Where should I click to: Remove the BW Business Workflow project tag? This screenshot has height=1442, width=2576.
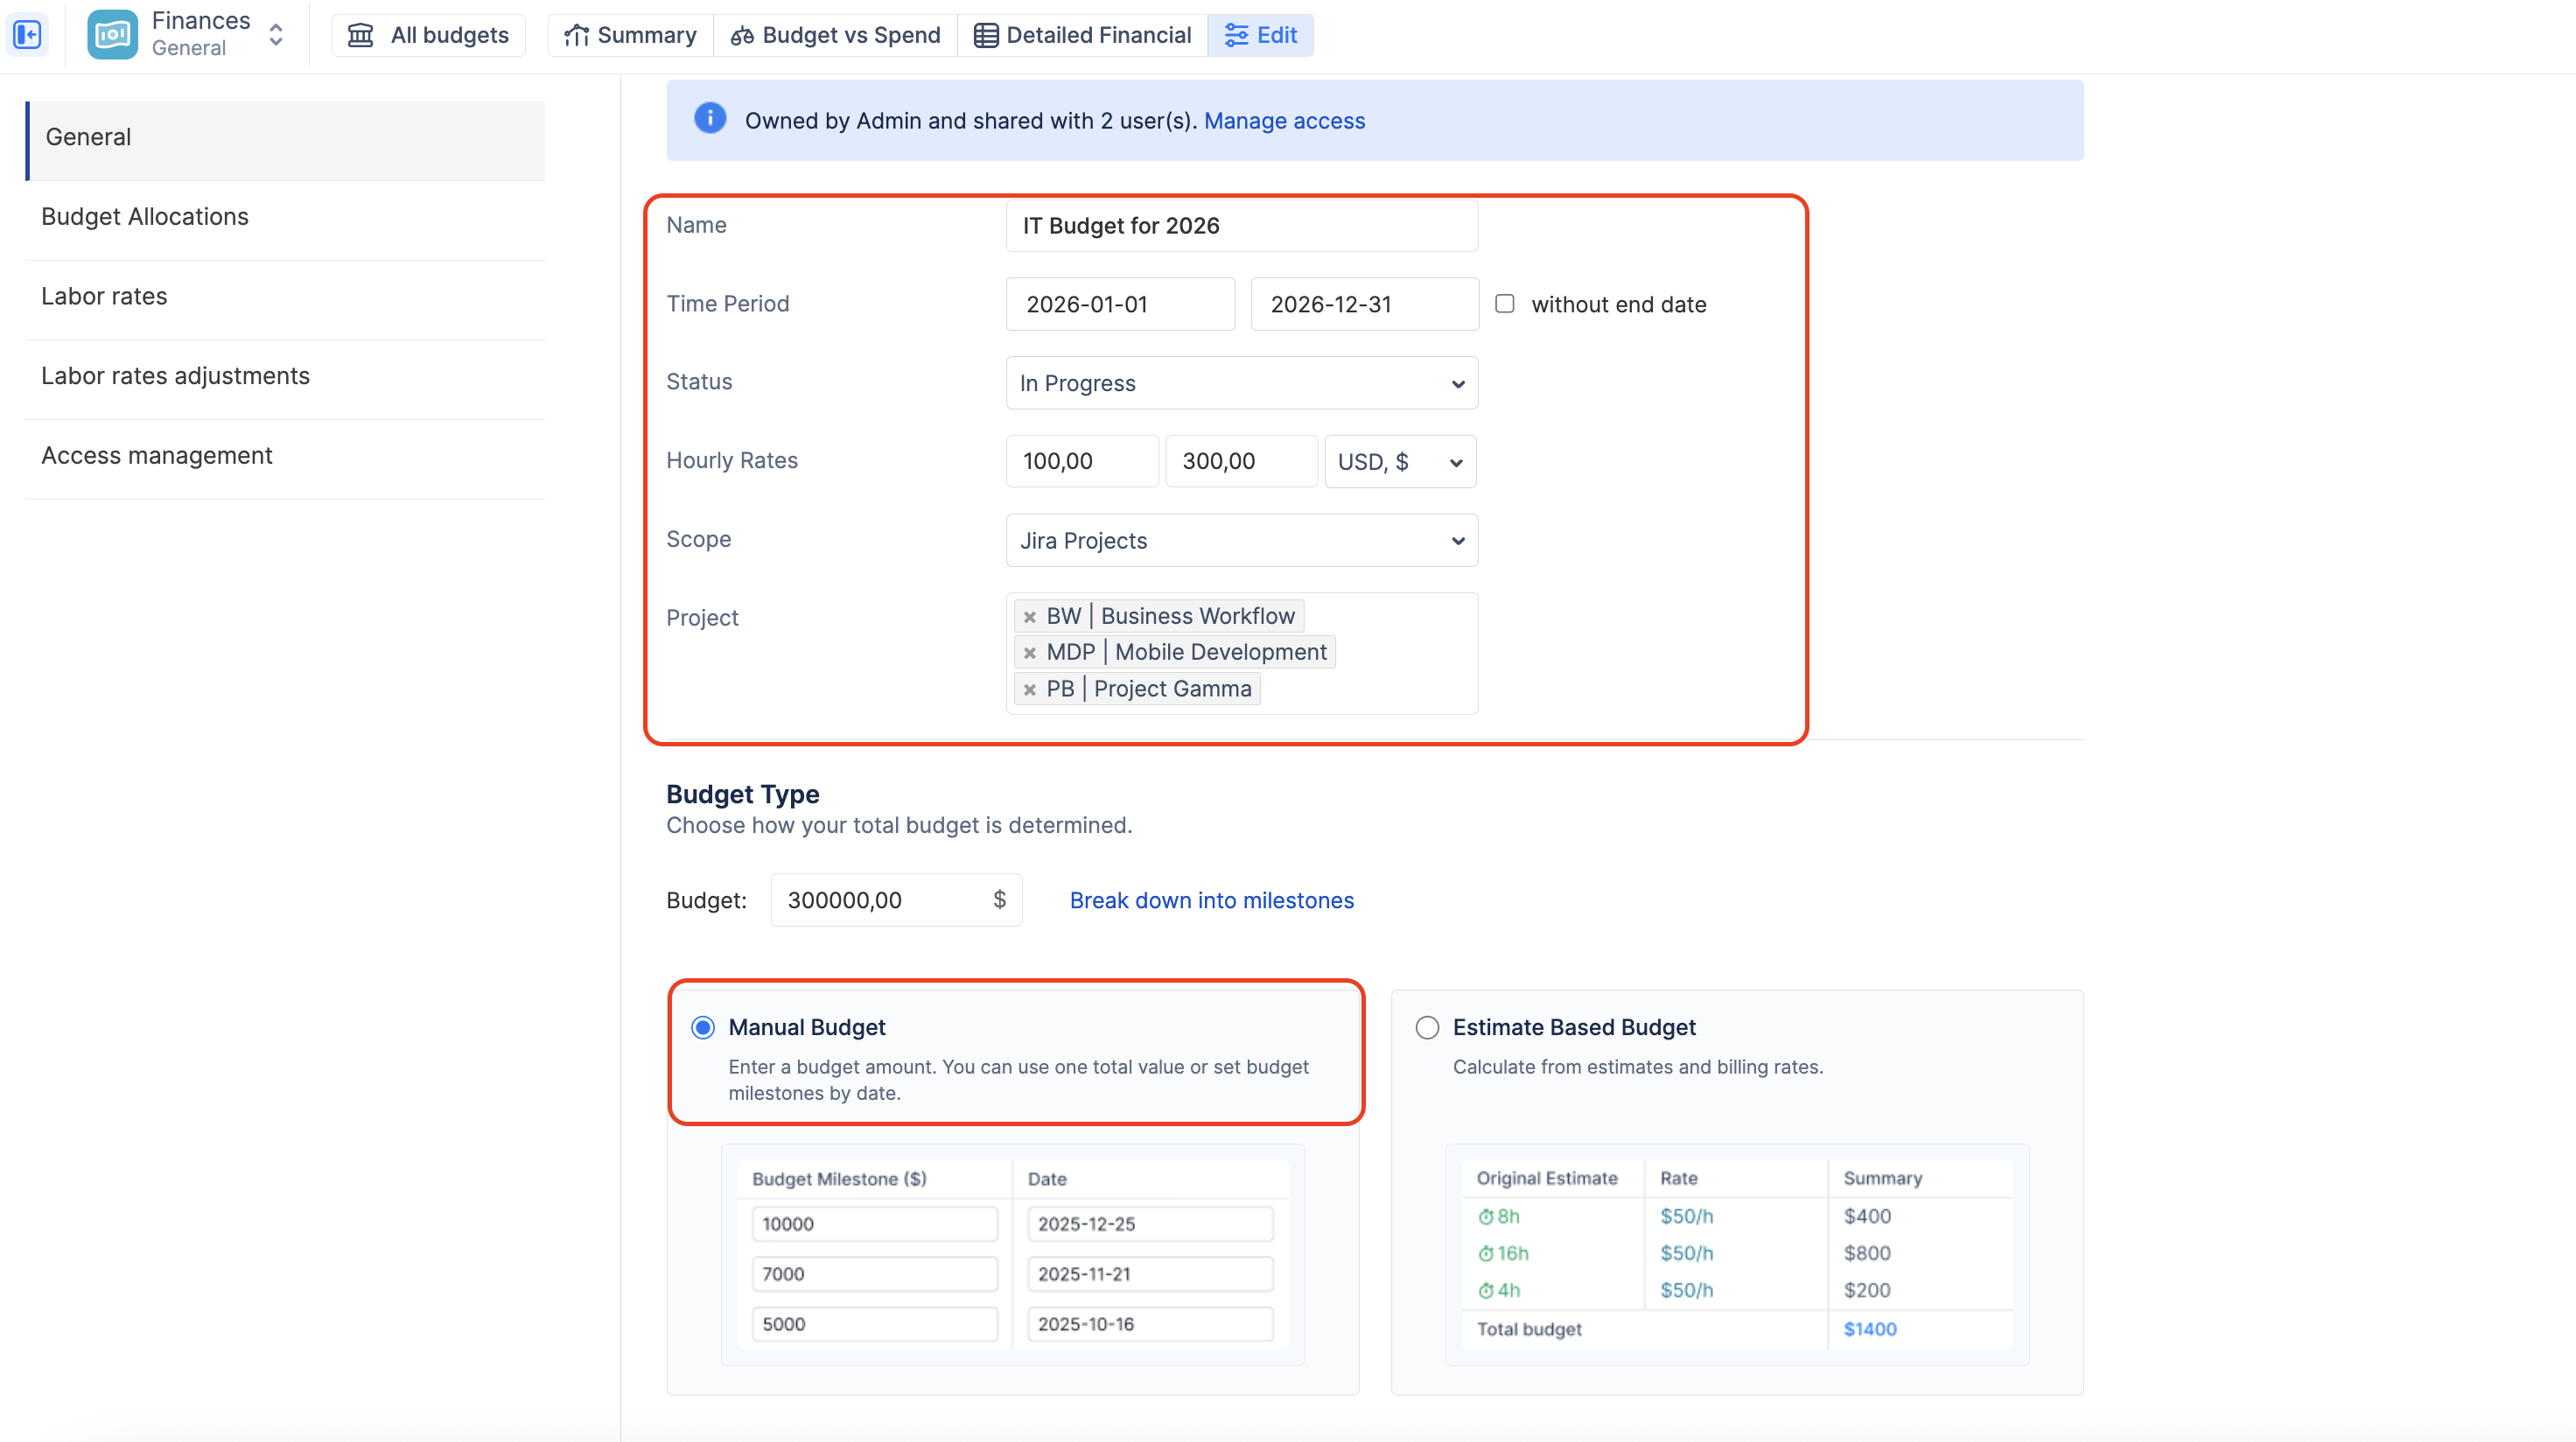pos(1029,617)
